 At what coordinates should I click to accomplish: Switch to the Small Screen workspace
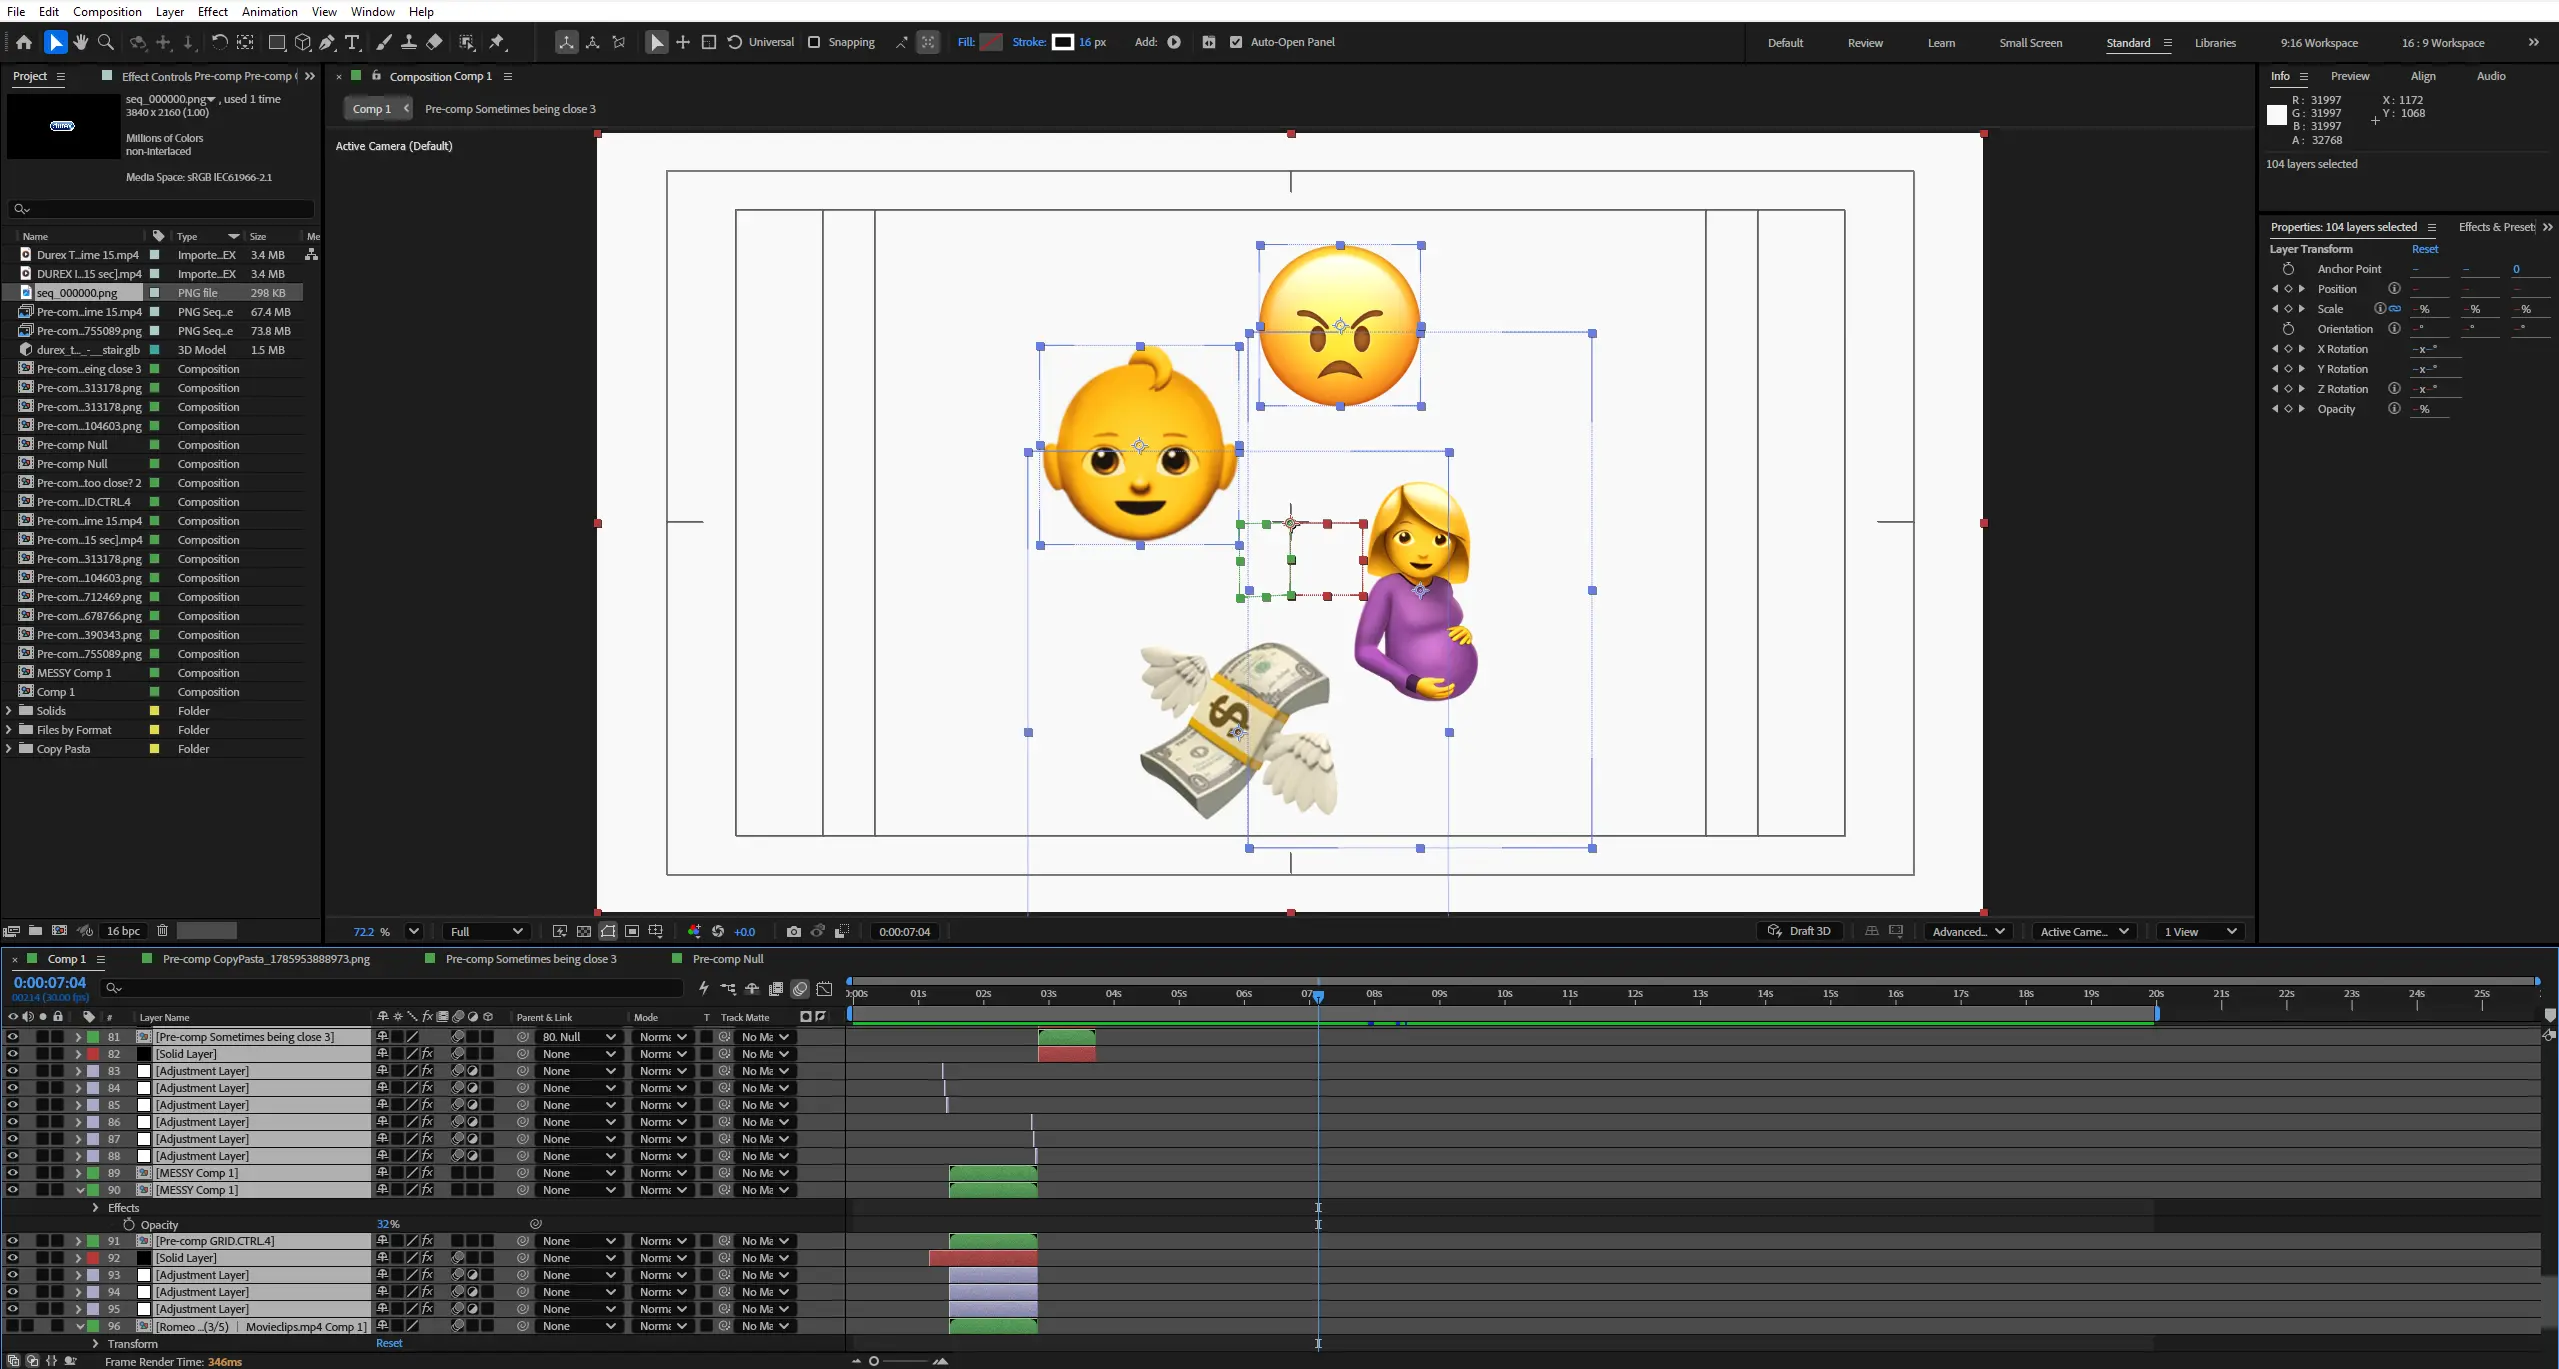point(2030,43)
